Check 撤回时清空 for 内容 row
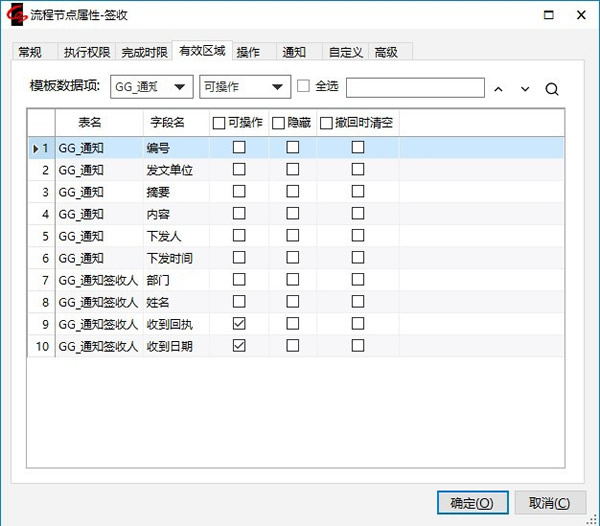 (x=357, y=213)
